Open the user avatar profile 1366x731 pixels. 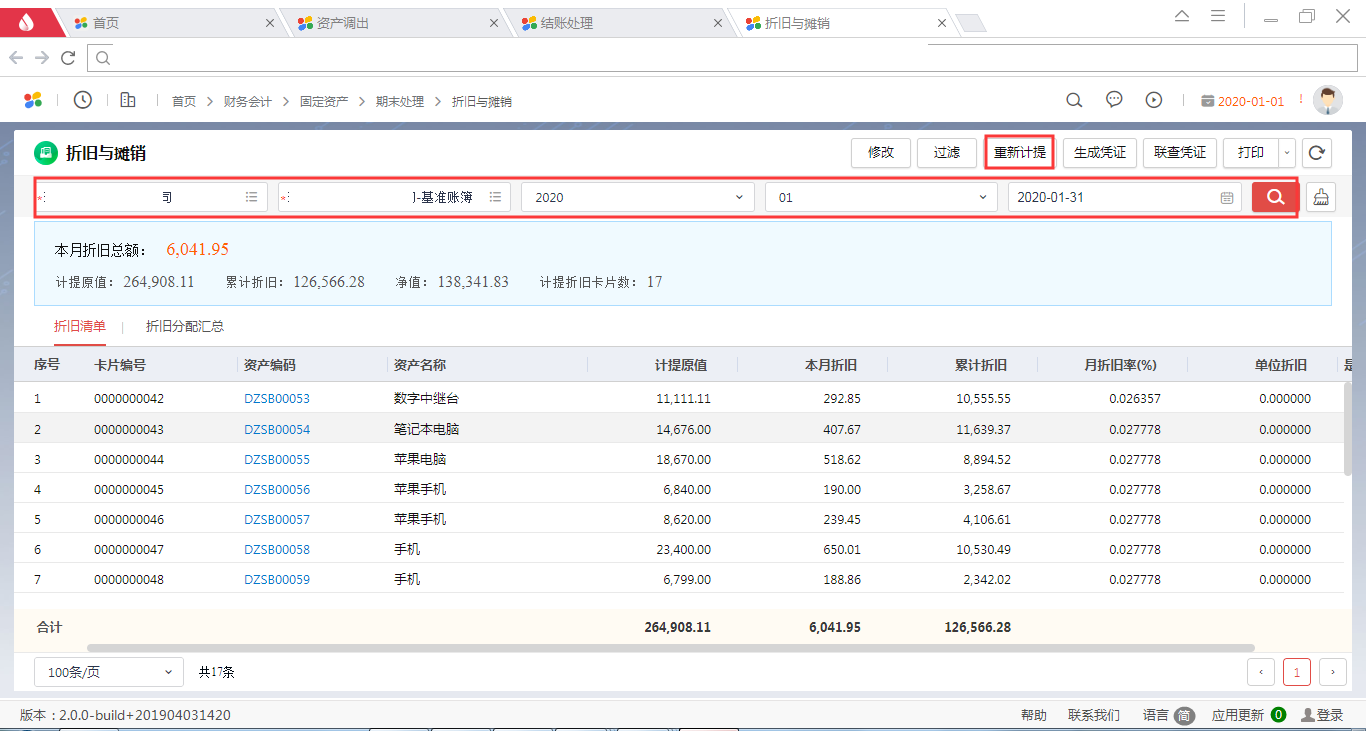(x=1328, y=100)
